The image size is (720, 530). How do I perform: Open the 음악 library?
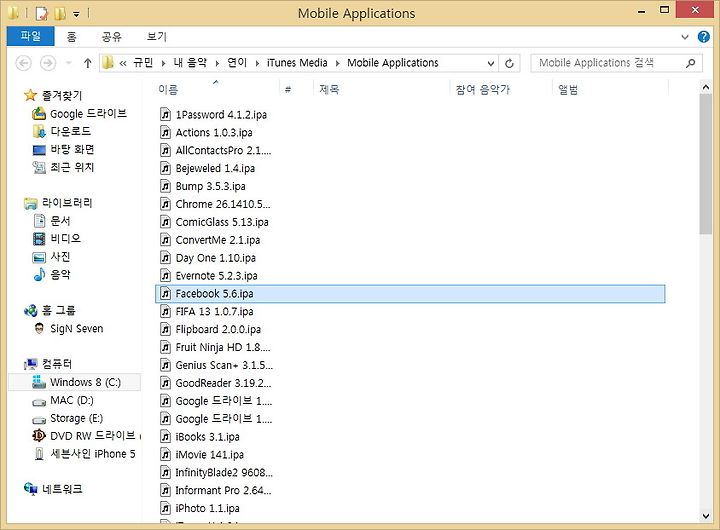tap(52, 275)
